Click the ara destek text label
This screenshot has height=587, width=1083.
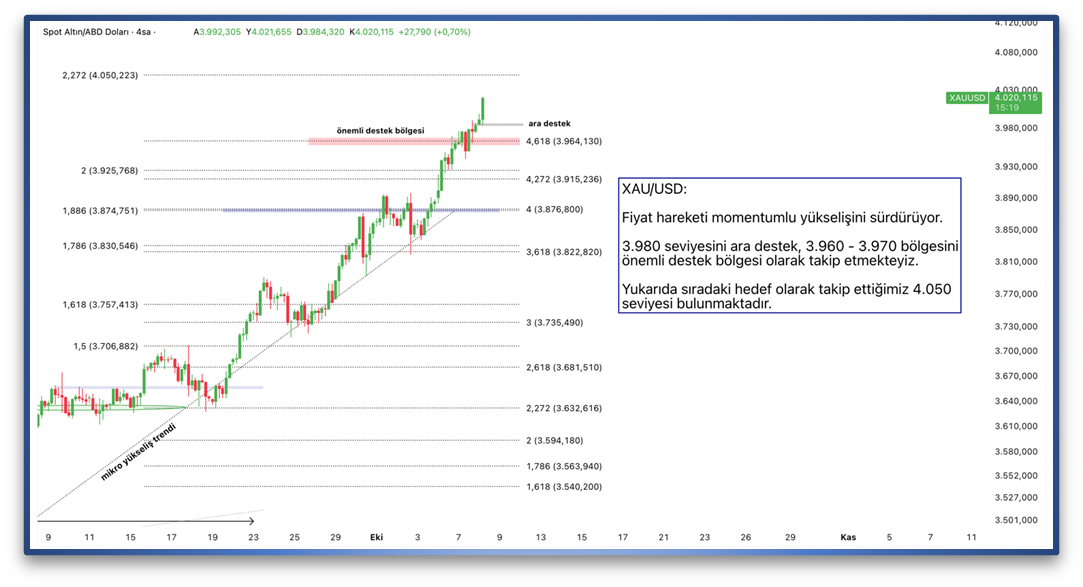click(x=549, y=124)
